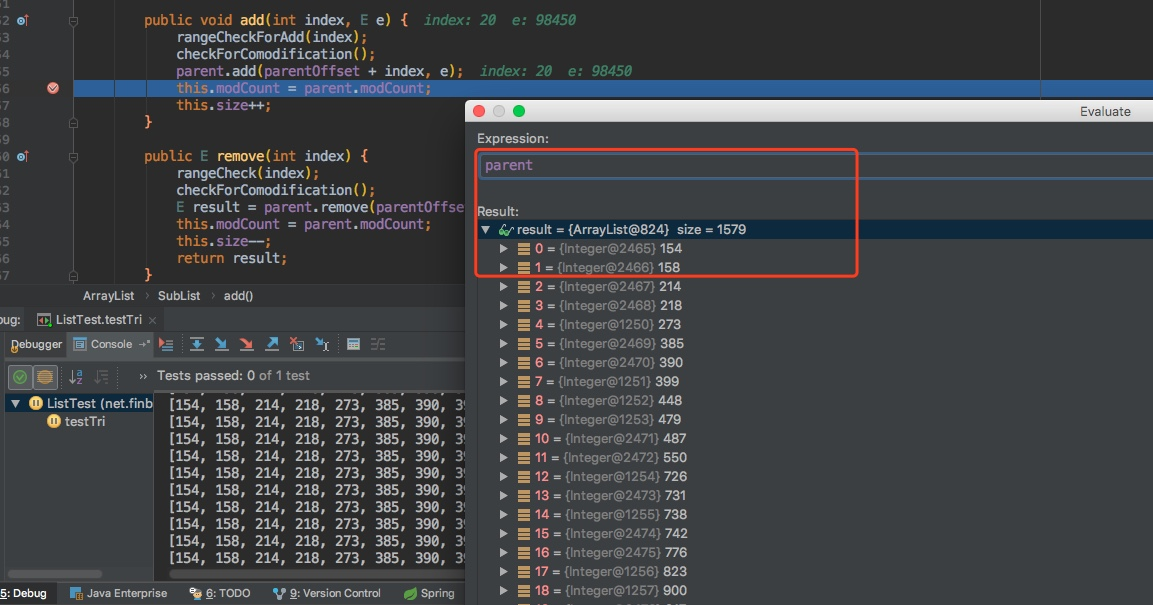Click the Show Execution Point icon
Image resolution: width=1153 pixels, height=605 pixels.
tap(166, 343)
